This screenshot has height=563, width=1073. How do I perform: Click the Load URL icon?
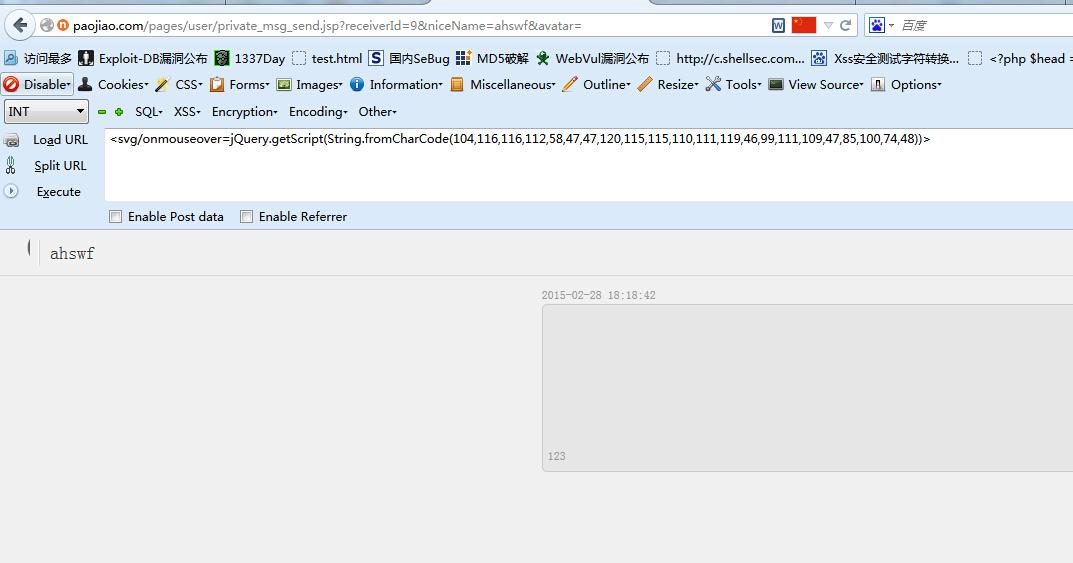(x=12, y=140)
